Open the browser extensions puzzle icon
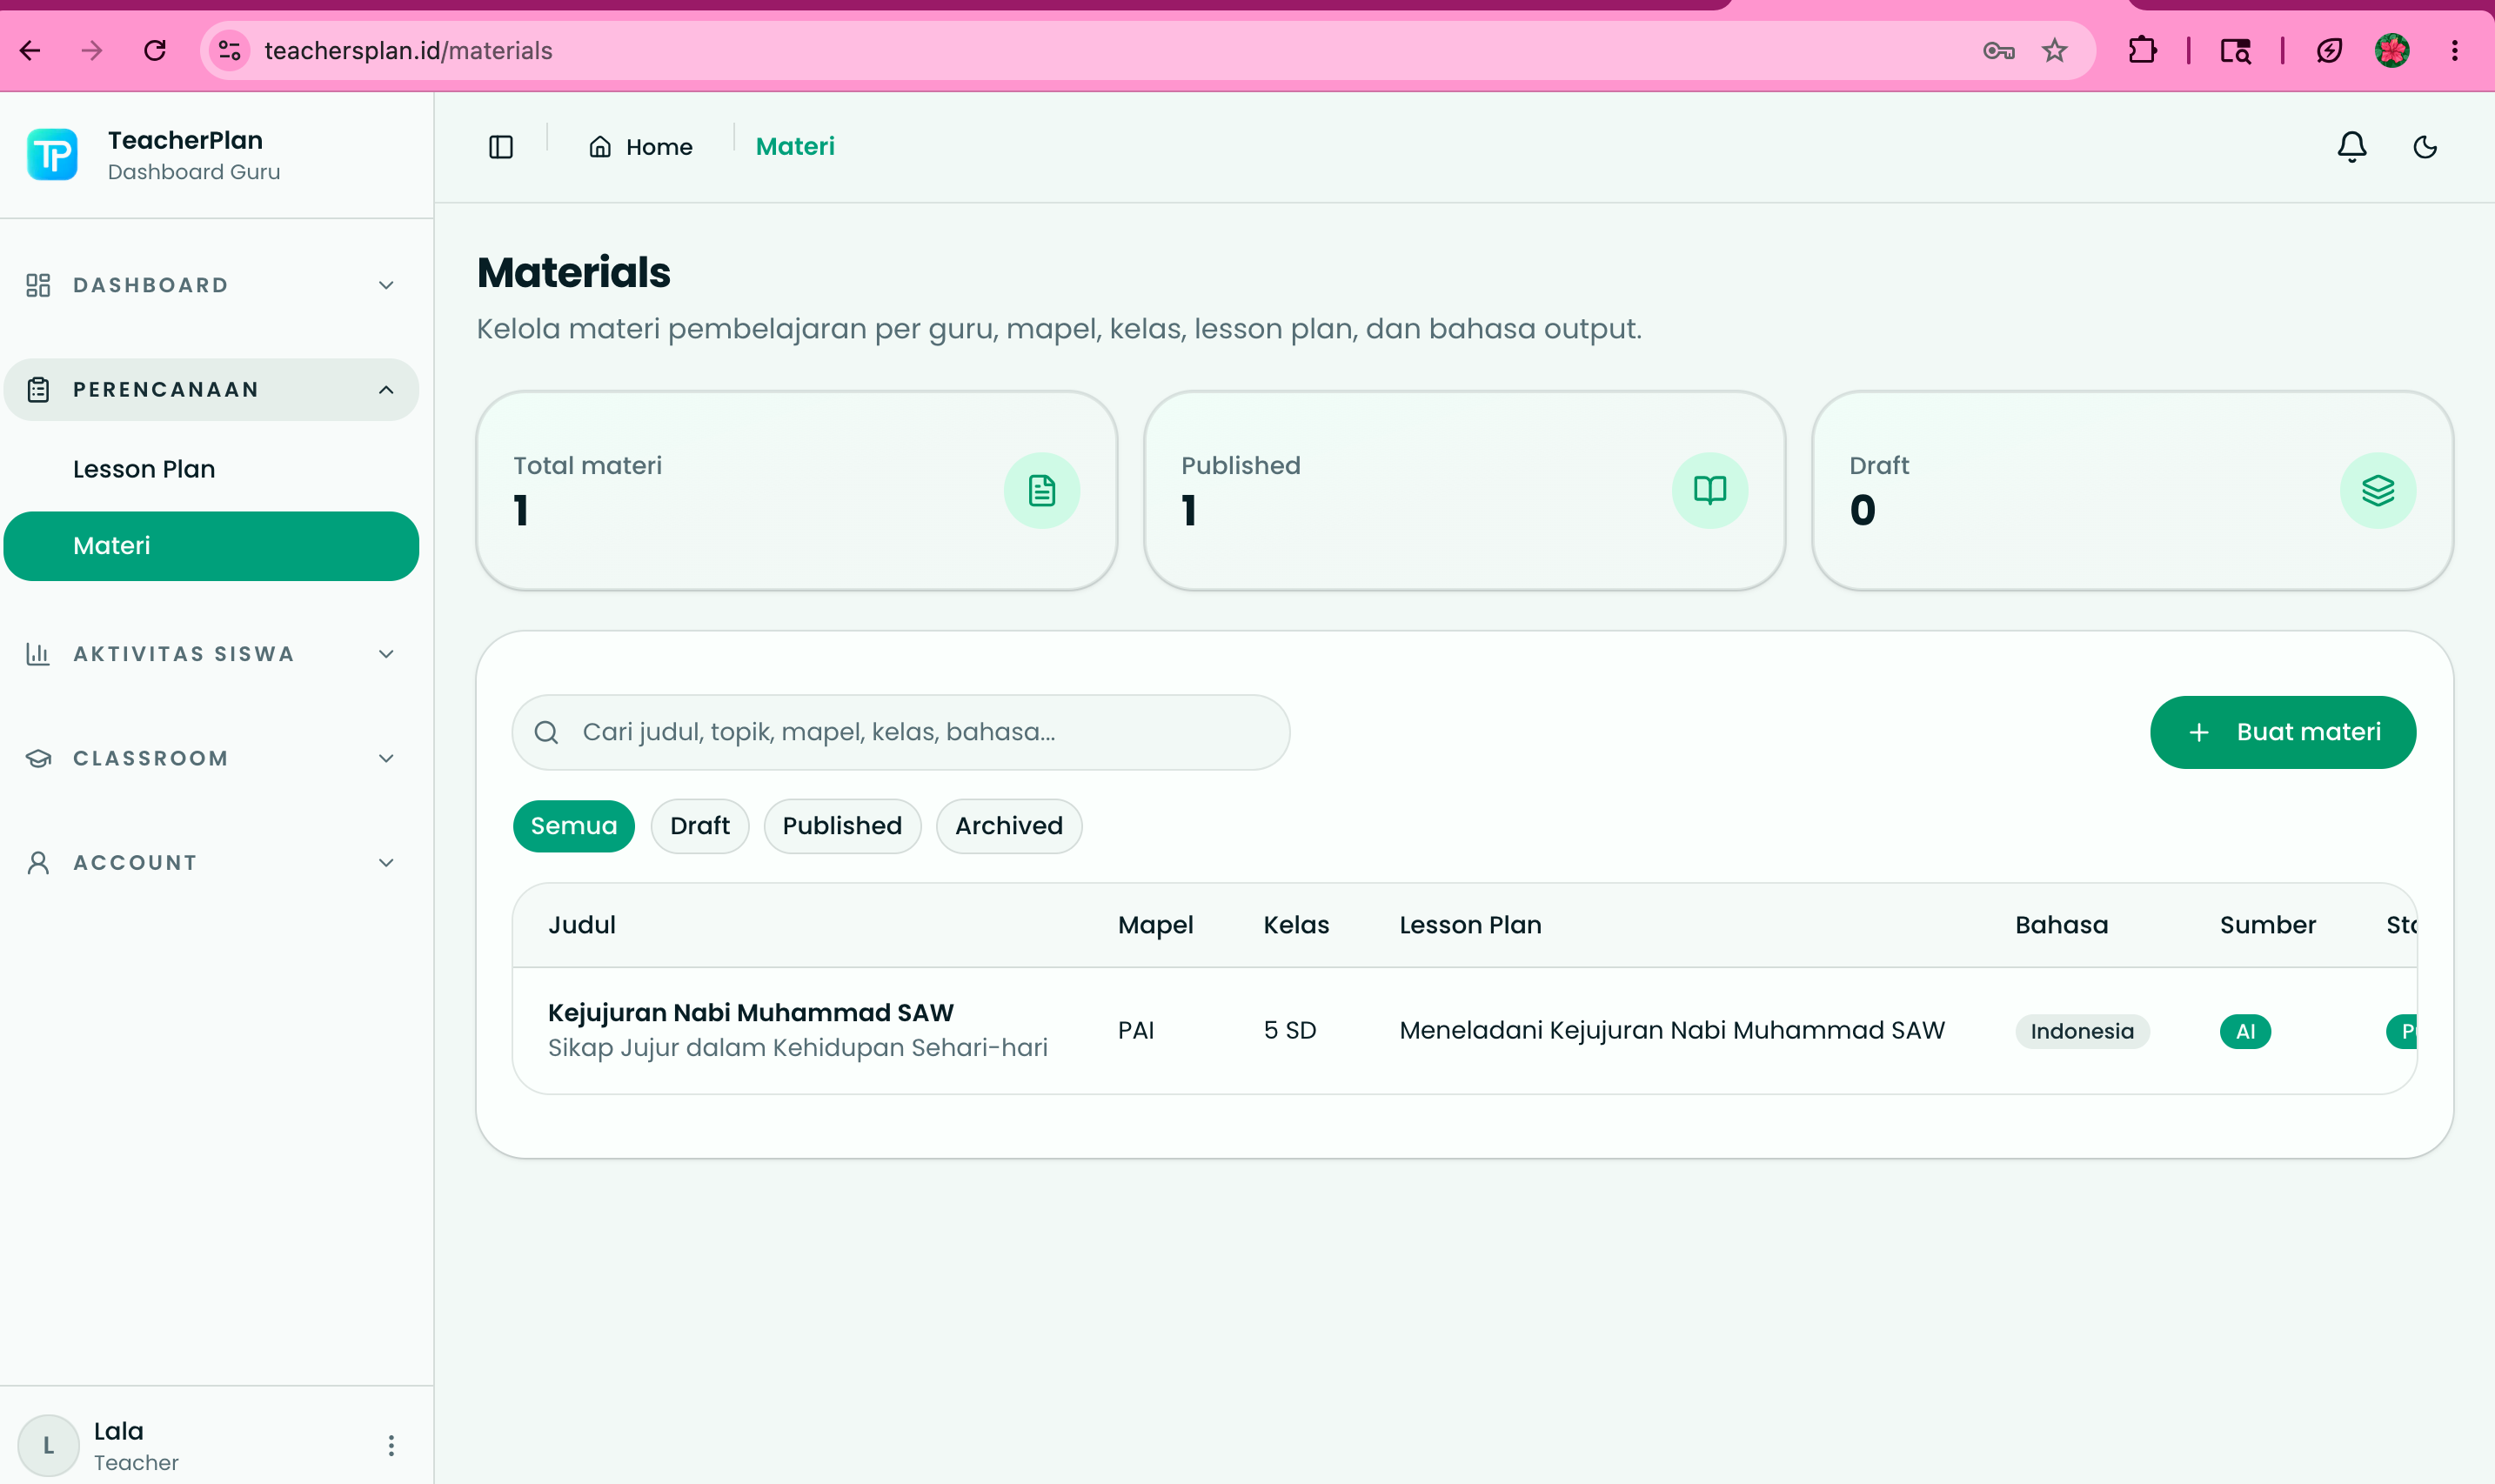The image size is (2495, 1484). pos(2142,50)
